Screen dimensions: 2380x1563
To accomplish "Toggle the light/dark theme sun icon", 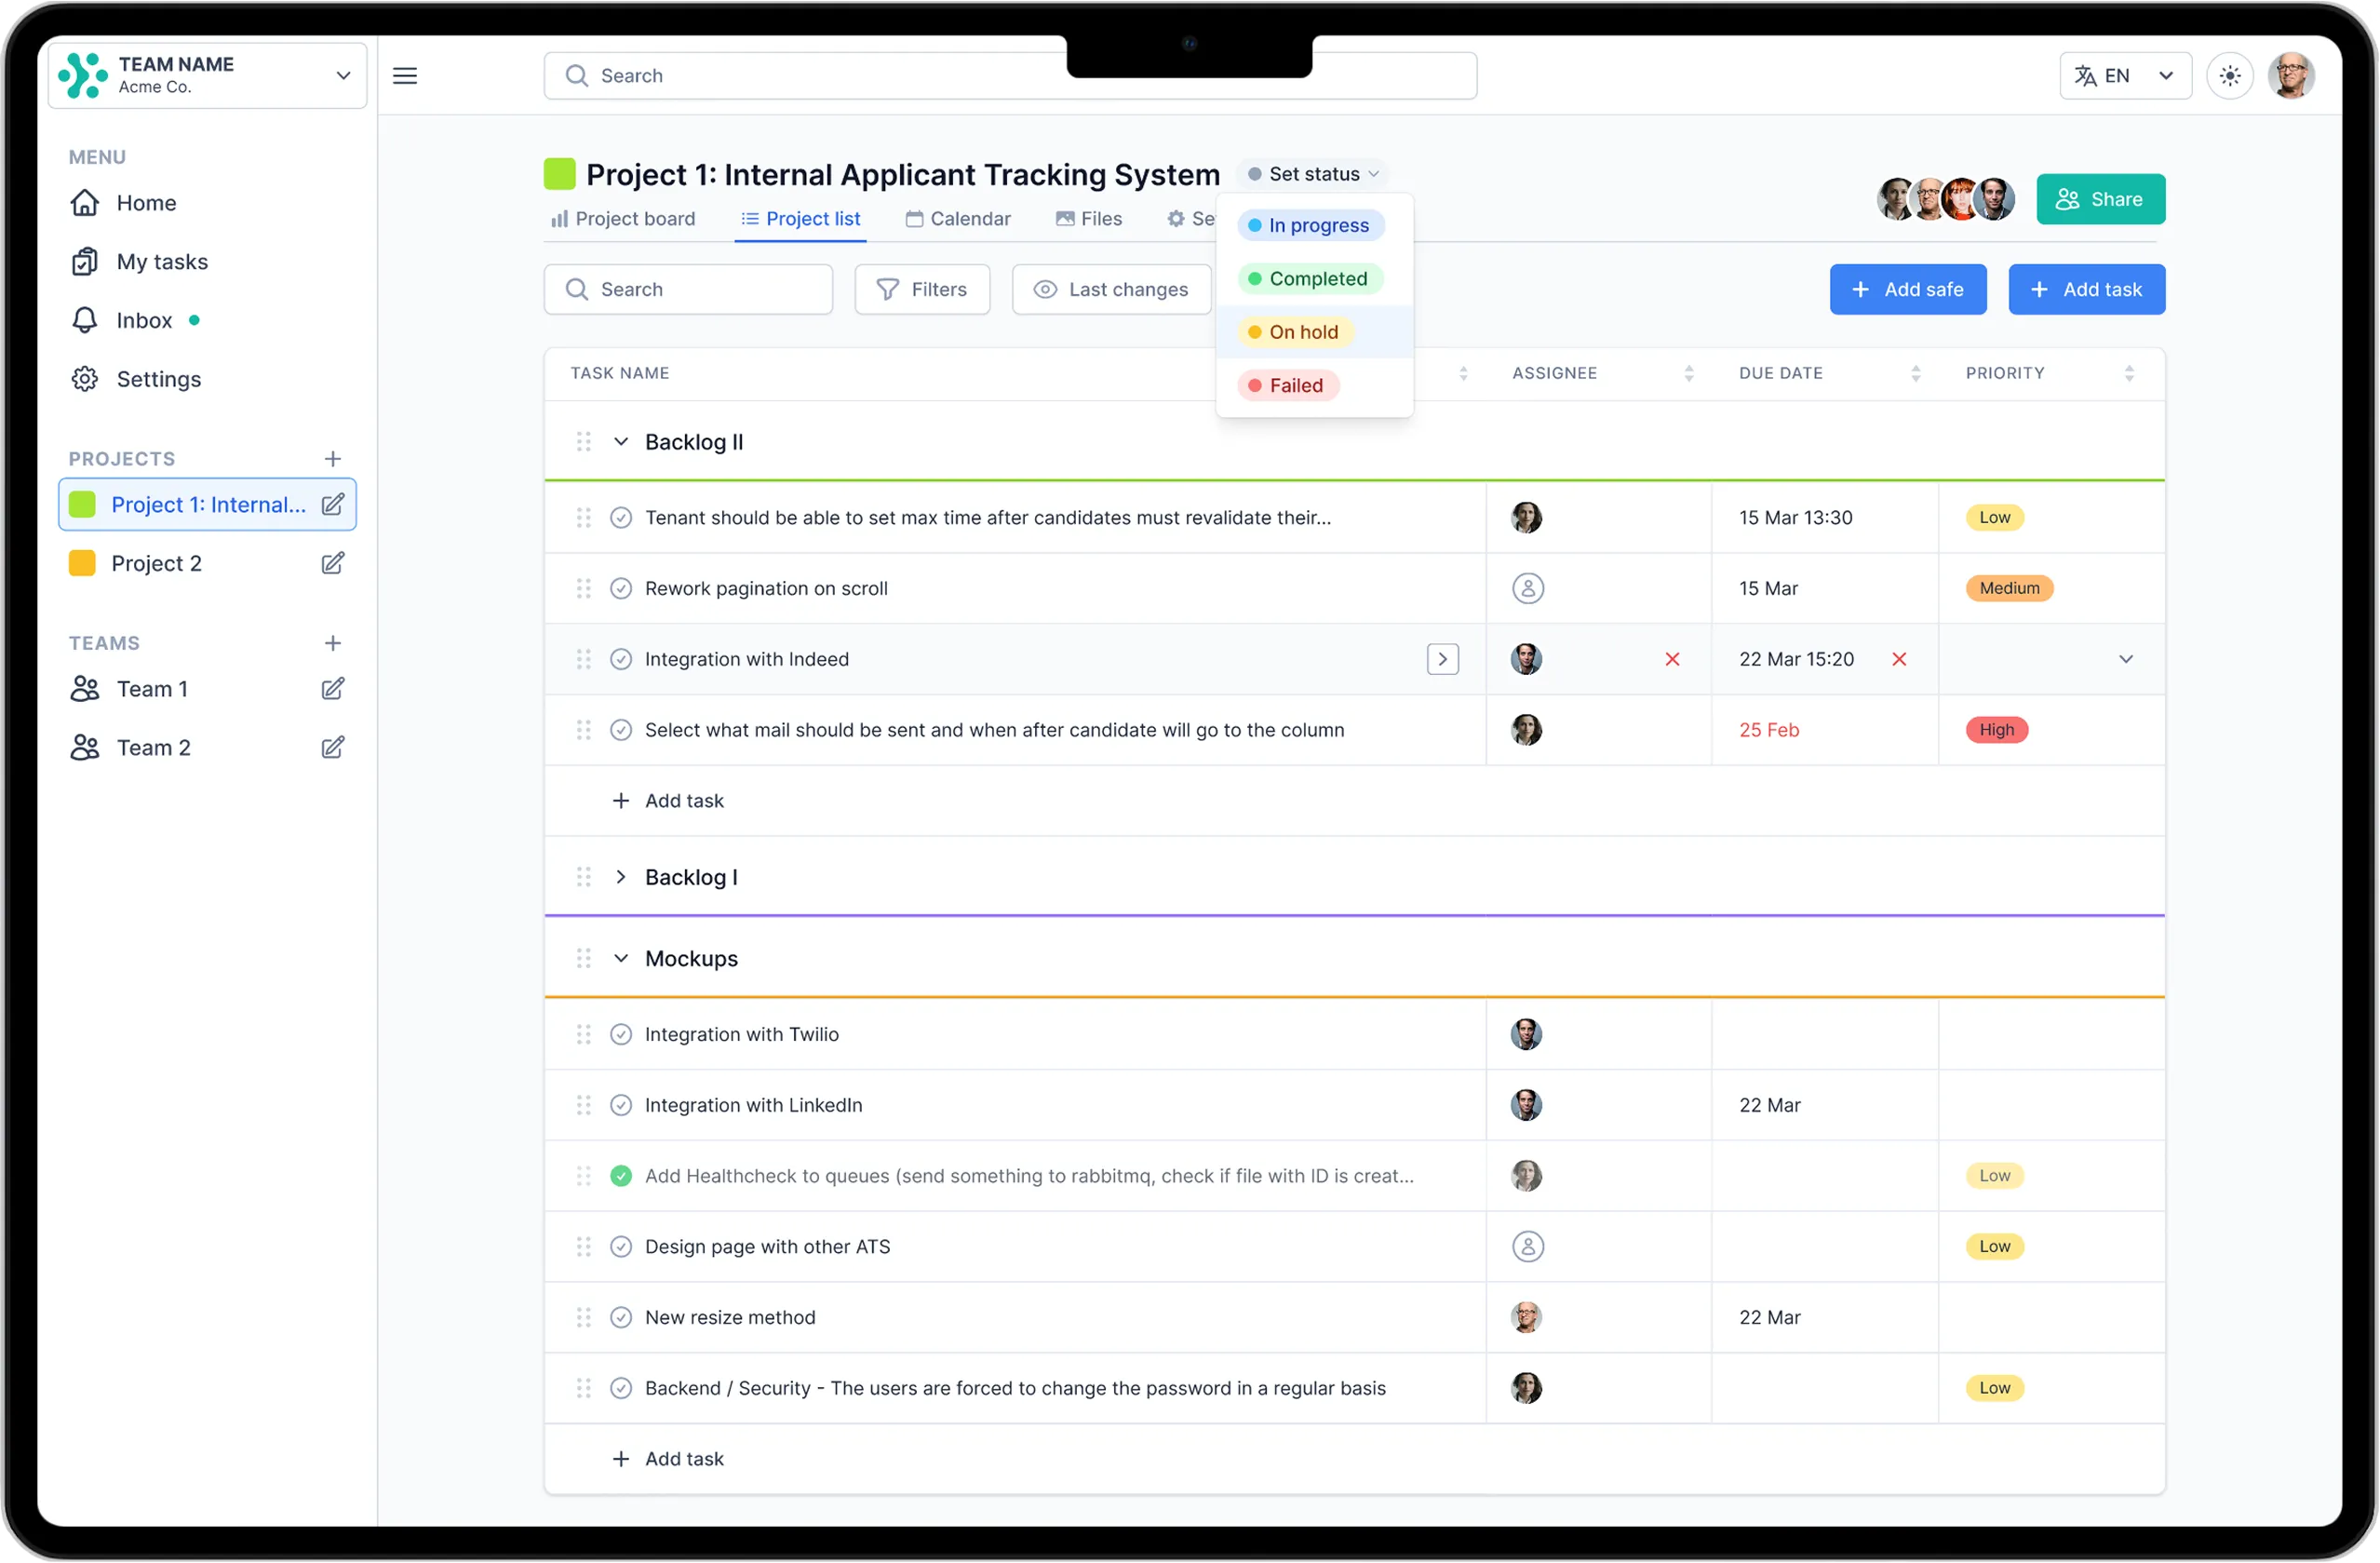I will click(2230, 76).
